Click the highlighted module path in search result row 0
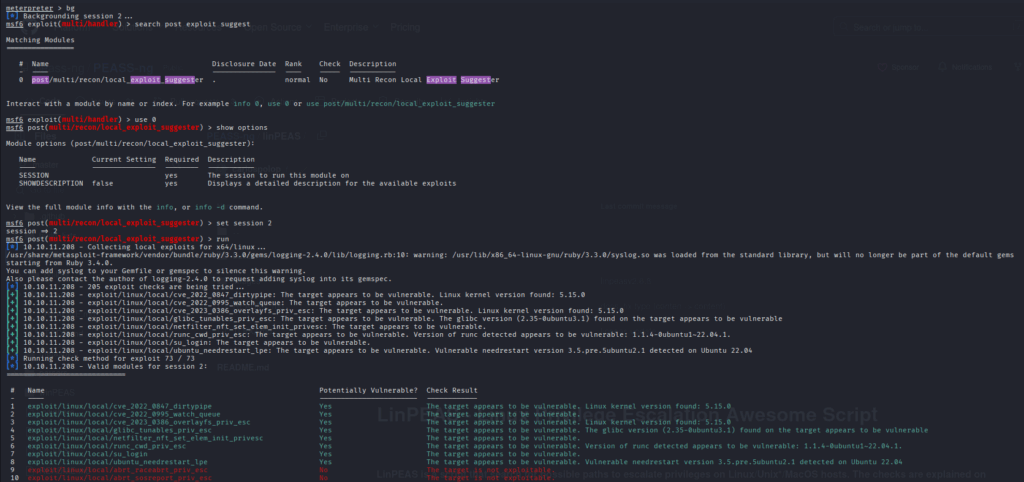Image resolution: width=1024 pixels, height=482 pixels. coord(117,79)
